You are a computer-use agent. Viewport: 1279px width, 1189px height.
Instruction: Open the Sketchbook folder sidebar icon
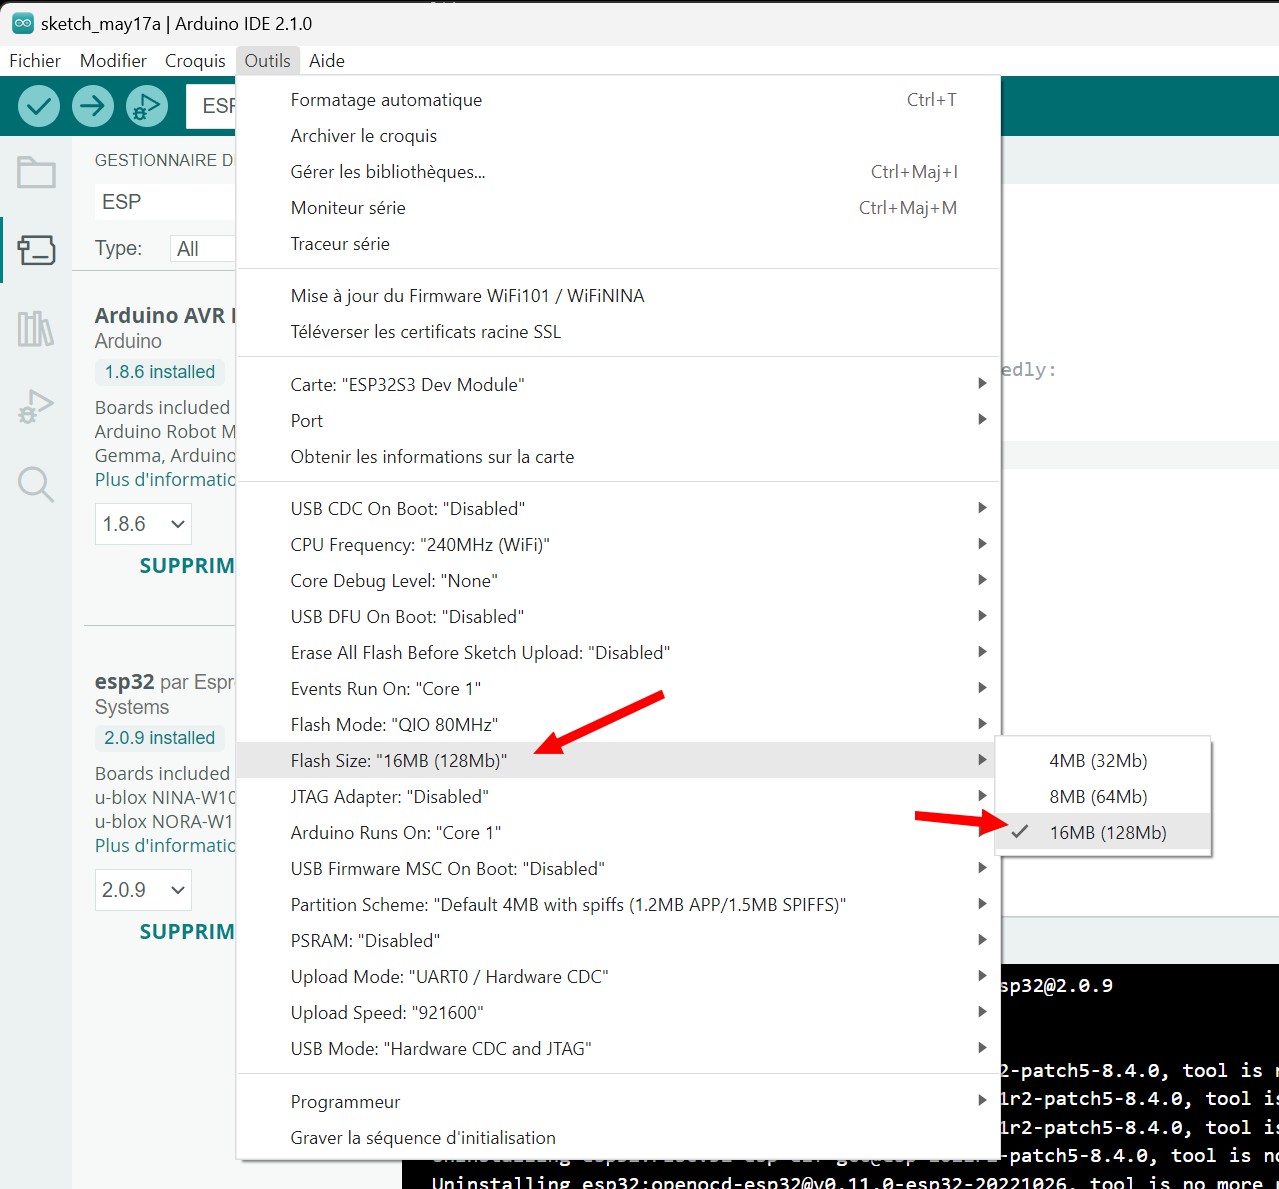point(36,173)
